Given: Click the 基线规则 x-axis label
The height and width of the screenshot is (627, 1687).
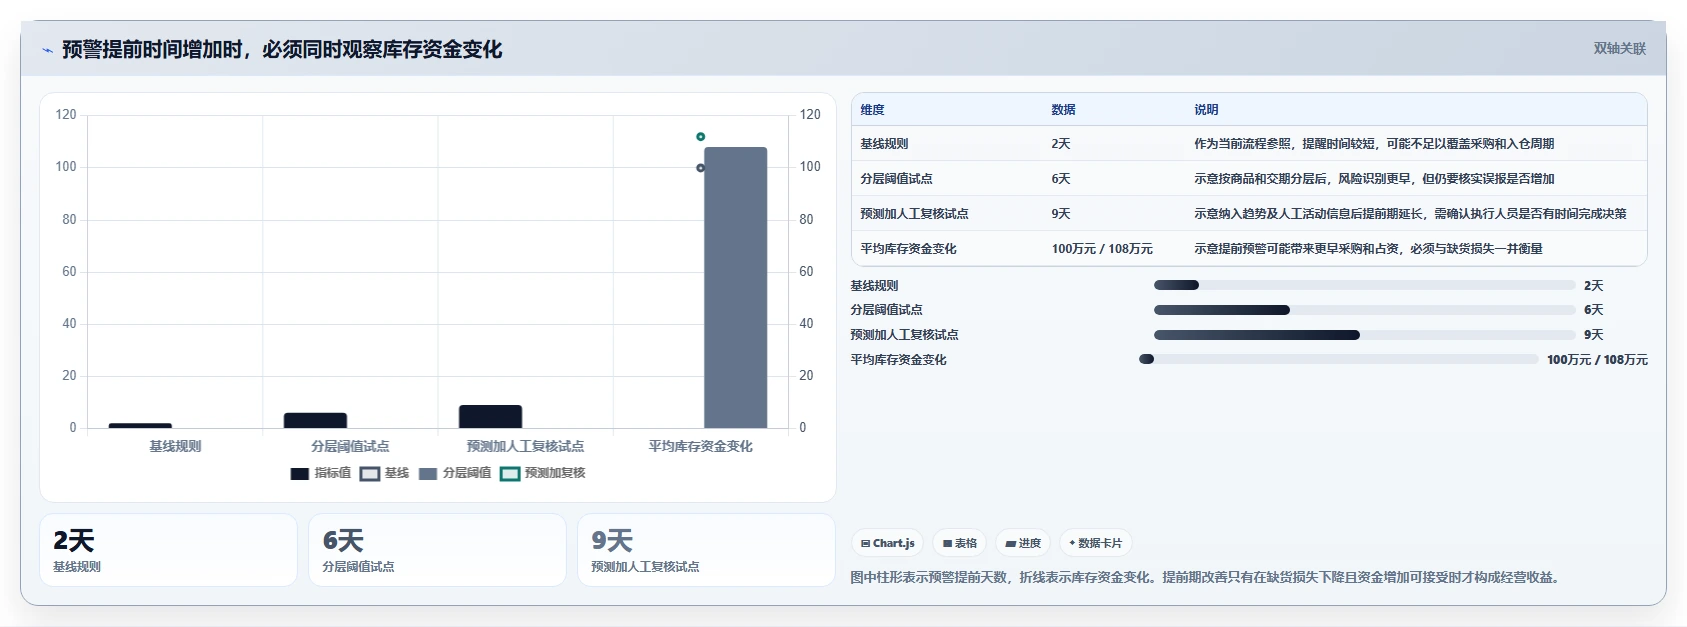Looking at the screenshot, I should [x=175, y=446].
